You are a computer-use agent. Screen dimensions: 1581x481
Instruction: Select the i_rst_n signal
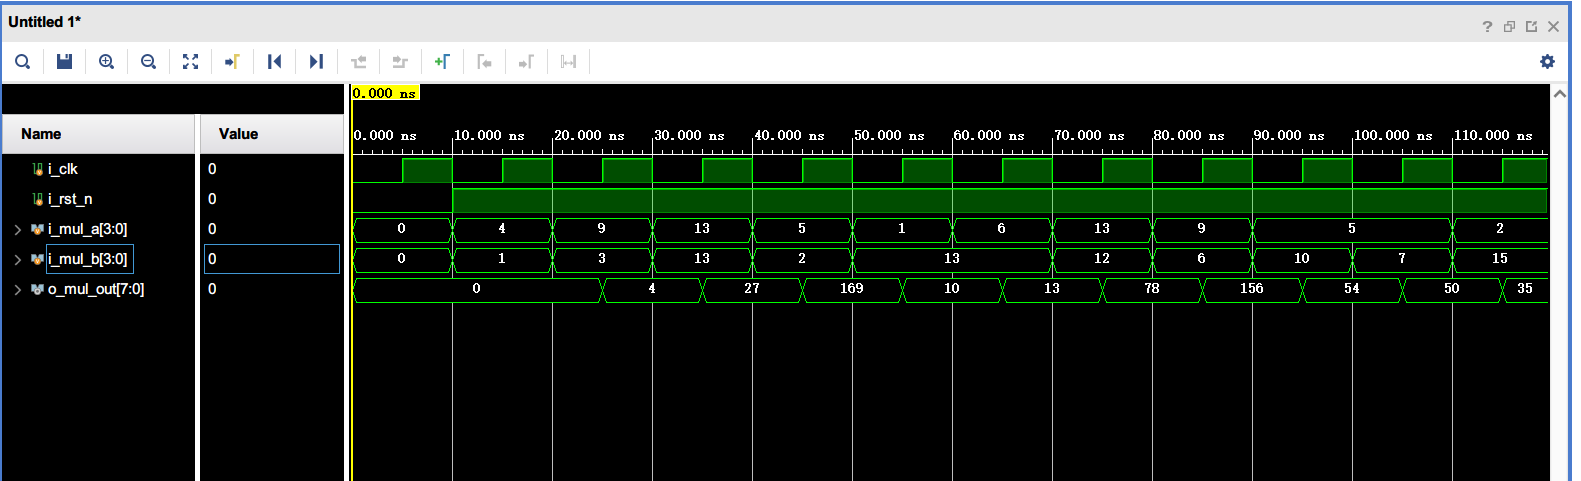69,199
